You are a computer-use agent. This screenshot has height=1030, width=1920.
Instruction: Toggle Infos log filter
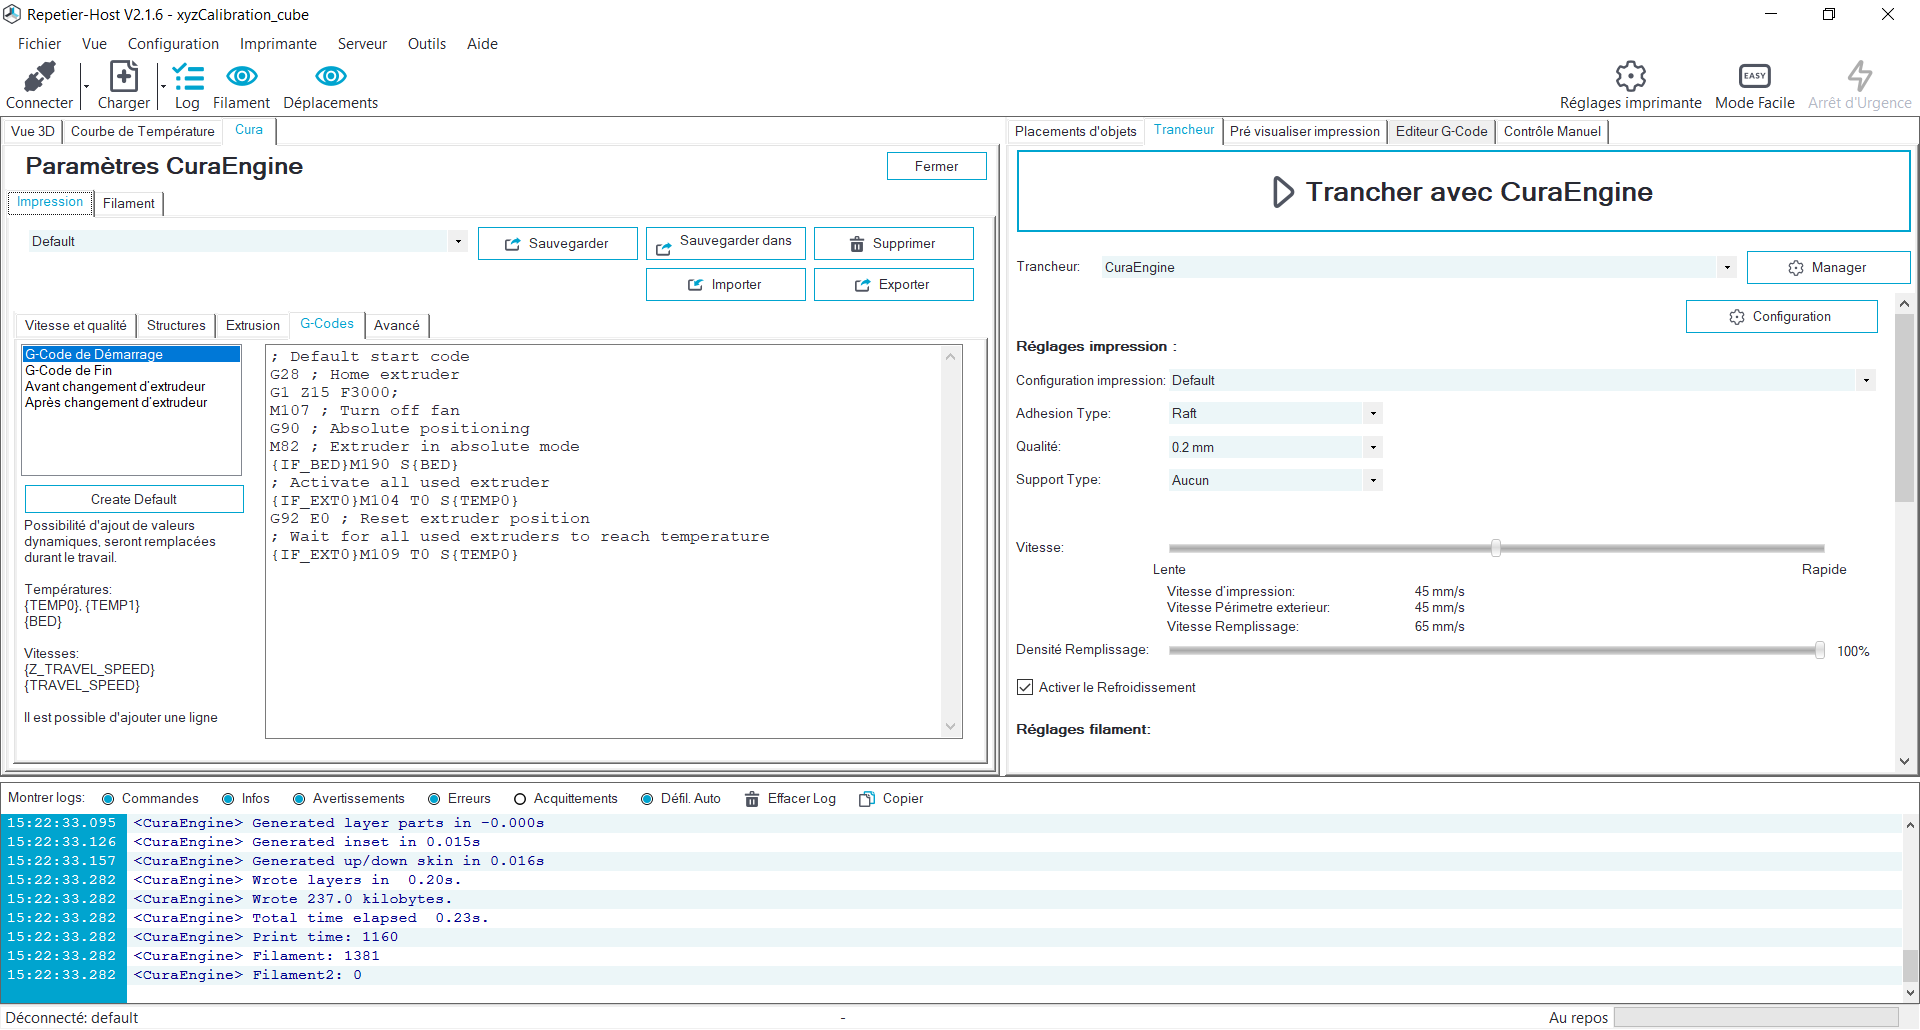228,799
